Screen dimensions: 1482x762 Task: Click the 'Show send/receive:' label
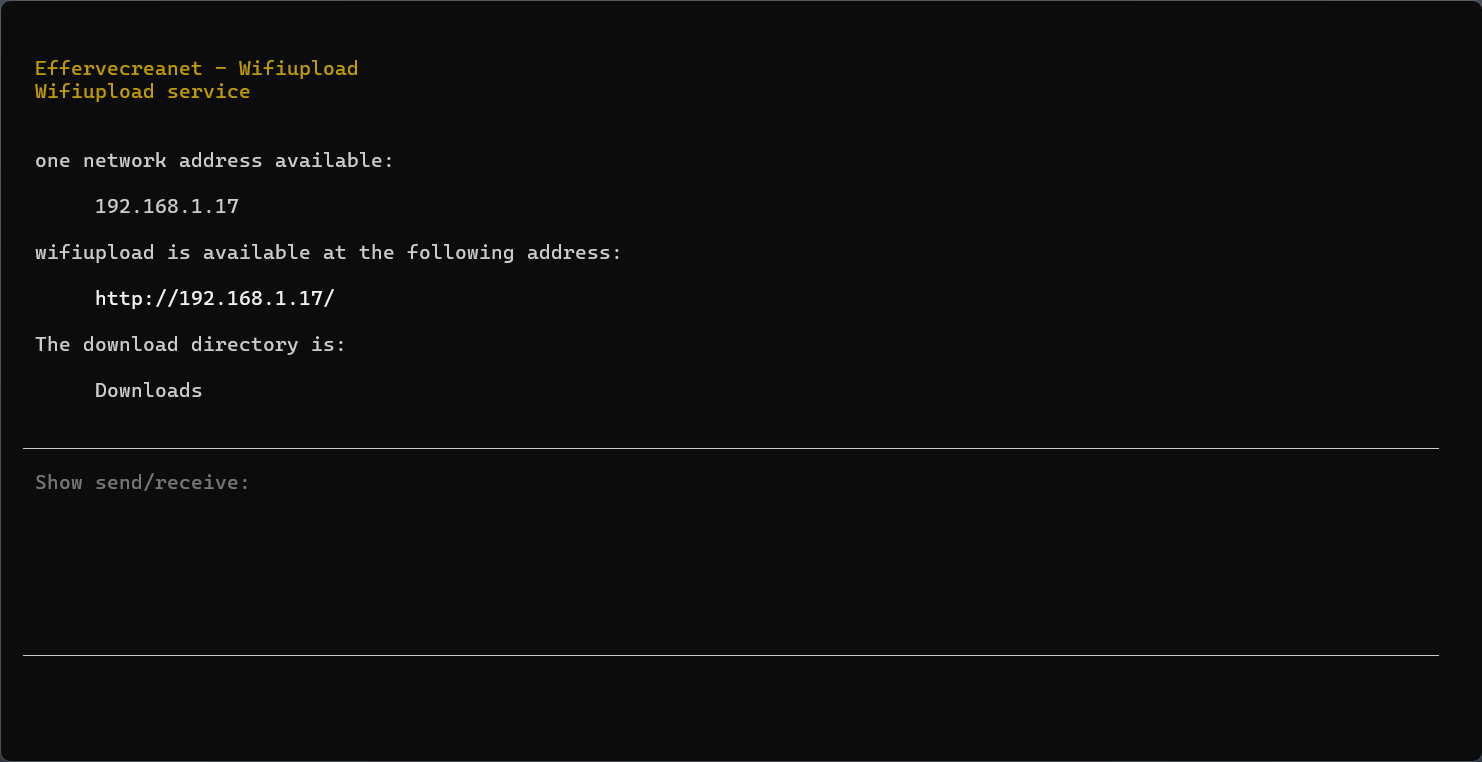[x=142, y=482]
